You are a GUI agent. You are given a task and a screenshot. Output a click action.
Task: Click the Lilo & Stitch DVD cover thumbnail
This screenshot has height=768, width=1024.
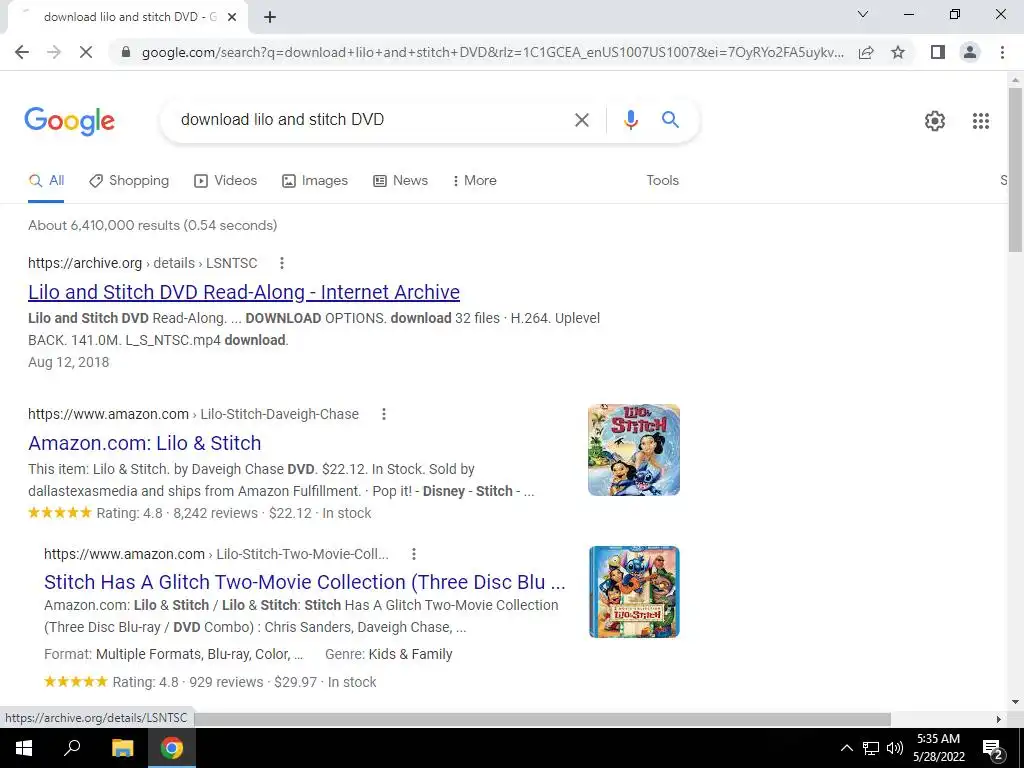(x=633, y=450)
